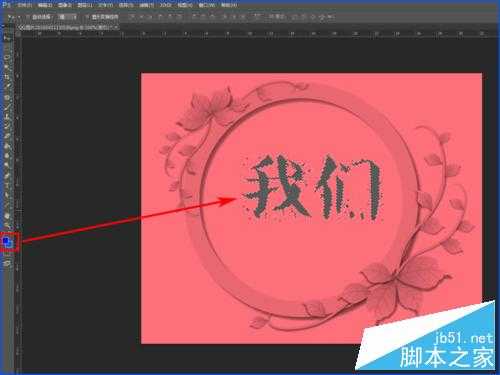The height and width of the screenshot is (375, 500).
Task: Select the Move tool in the toolbox
Action: coord(7,38)
